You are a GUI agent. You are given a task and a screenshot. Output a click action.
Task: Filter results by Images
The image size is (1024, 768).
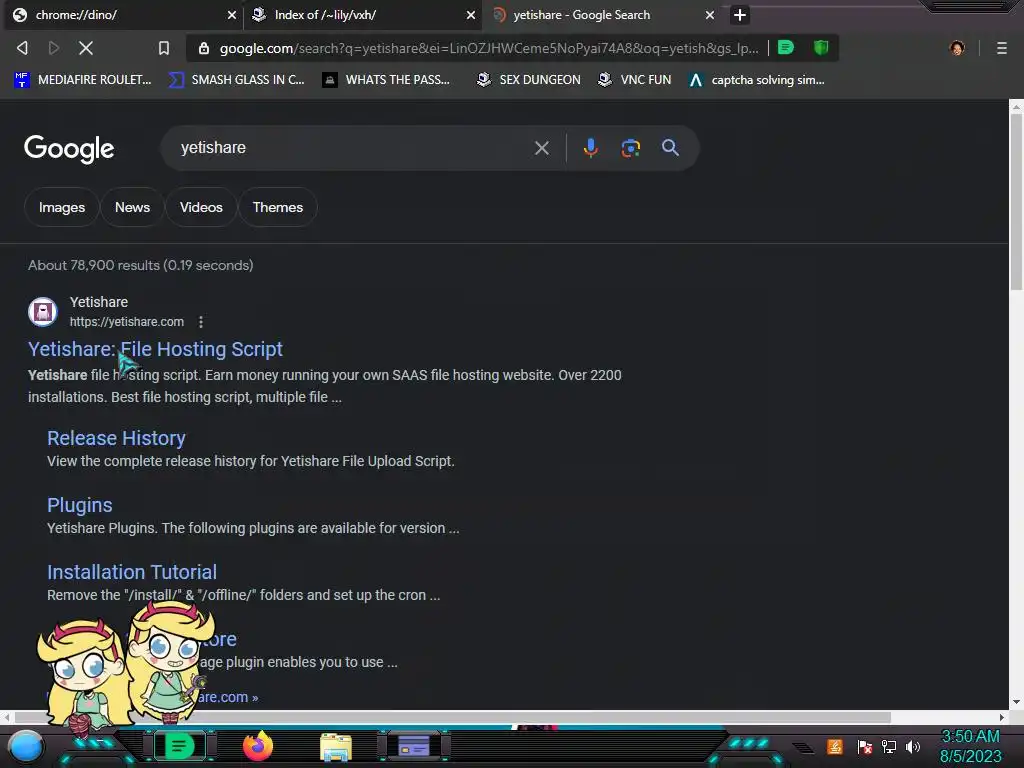62,207
